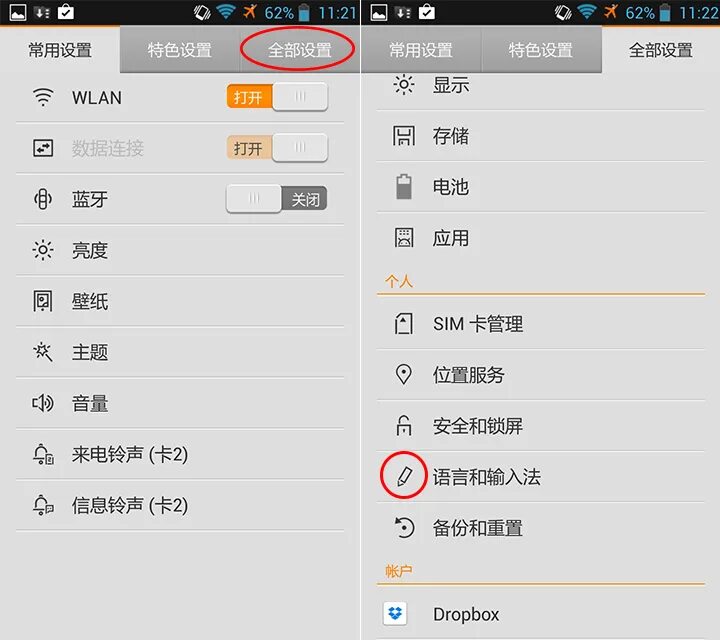Tap the theme (主题) wand icon
Screen dimensions: 720x640
point(43,352)
